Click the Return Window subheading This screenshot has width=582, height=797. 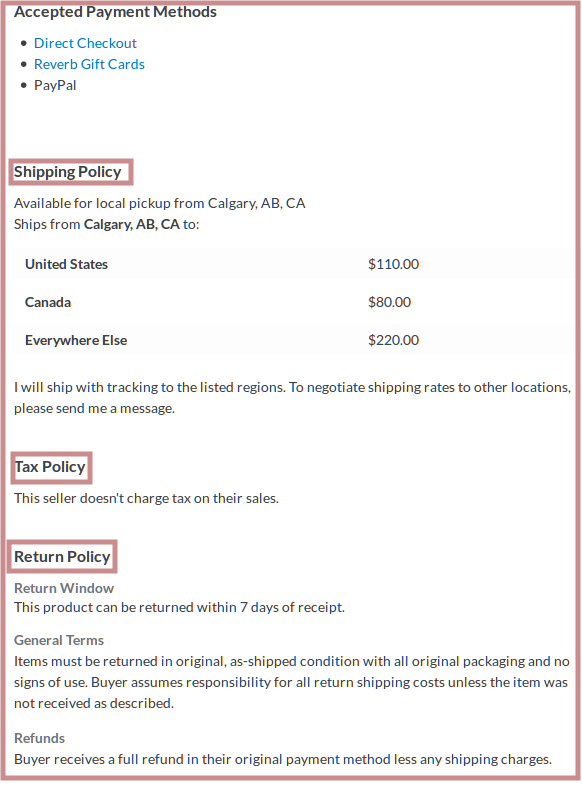(x=64, y=588)
